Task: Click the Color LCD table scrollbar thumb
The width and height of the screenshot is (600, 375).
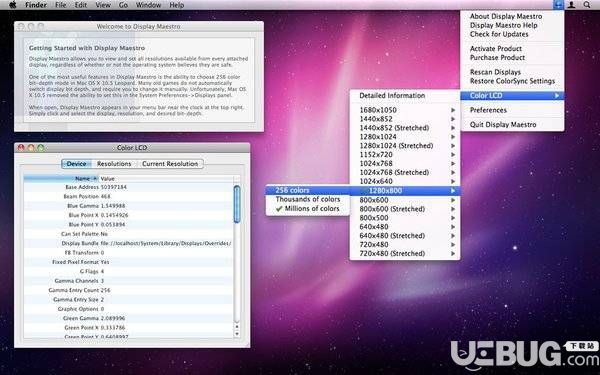Action: click(237, 204)
